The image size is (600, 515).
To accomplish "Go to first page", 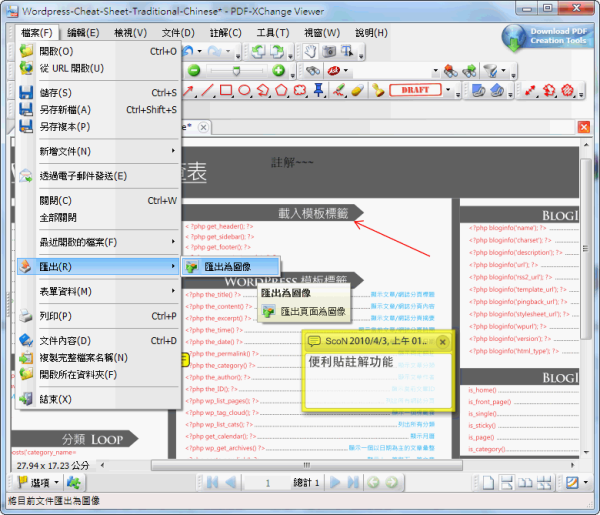I will click(212, 482).
